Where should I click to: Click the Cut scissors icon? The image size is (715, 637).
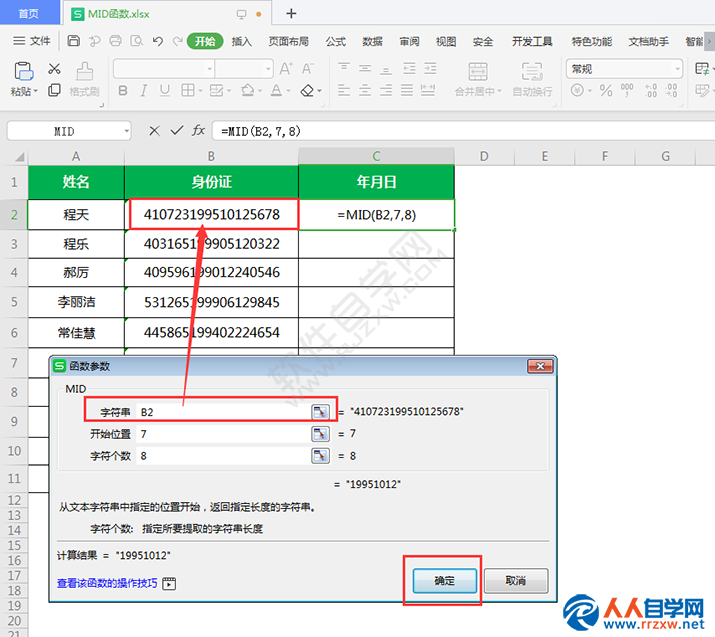[x=54, y=69]
